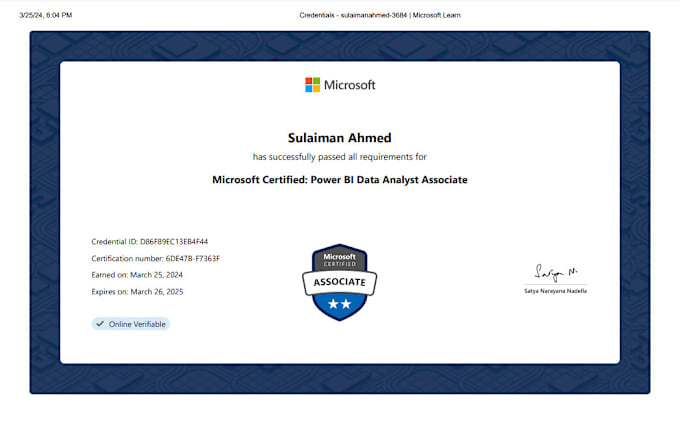Click the Microsoft wordmark text
Viewport: 680px width, 425px height.
coord(350,85)
